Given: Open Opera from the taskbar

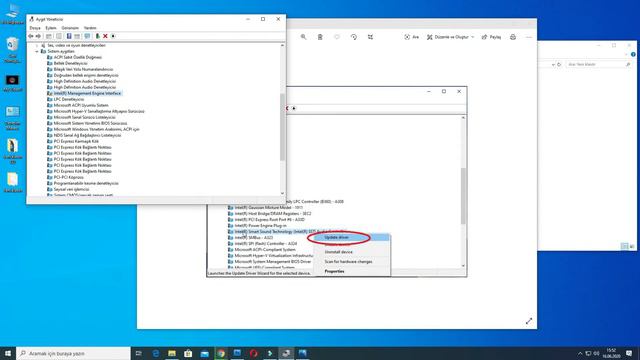Looking at the screenshot, I should click(253, 353).
